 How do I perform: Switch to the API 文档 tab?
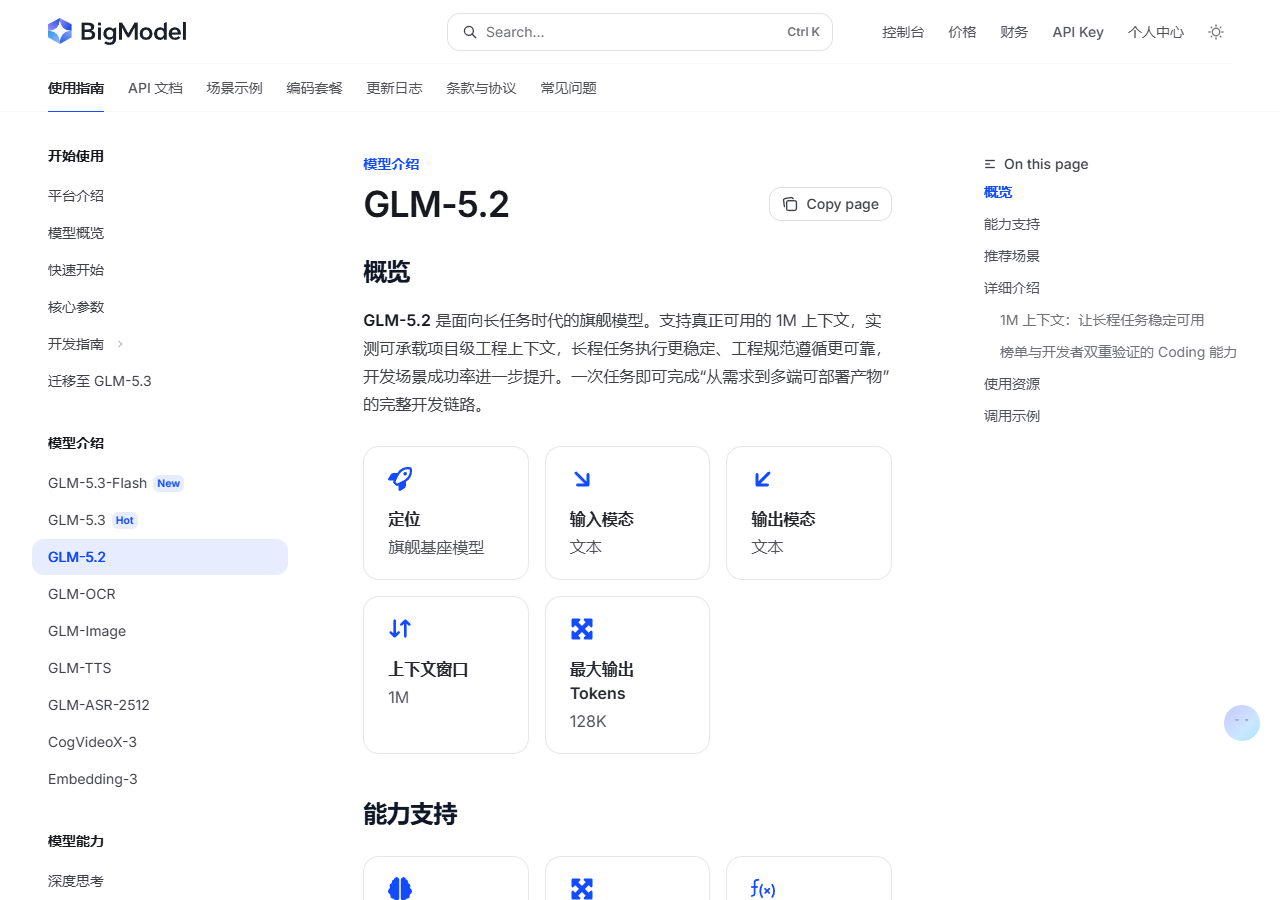[155, 88]
